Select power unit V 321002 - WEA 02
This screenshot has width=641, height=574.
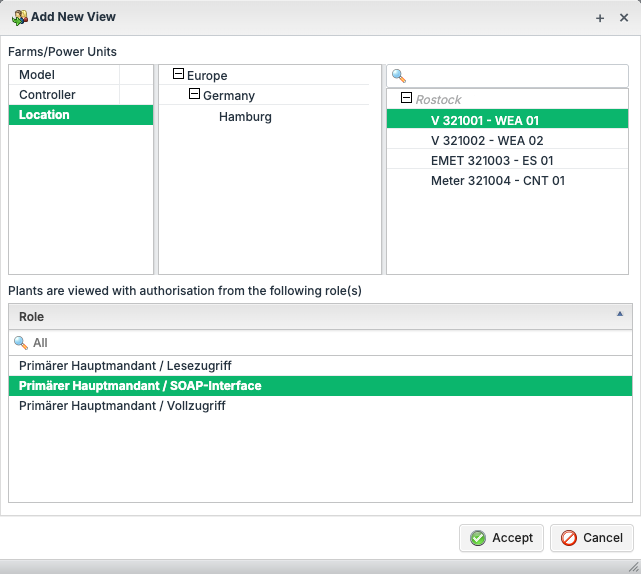[487, 141]
